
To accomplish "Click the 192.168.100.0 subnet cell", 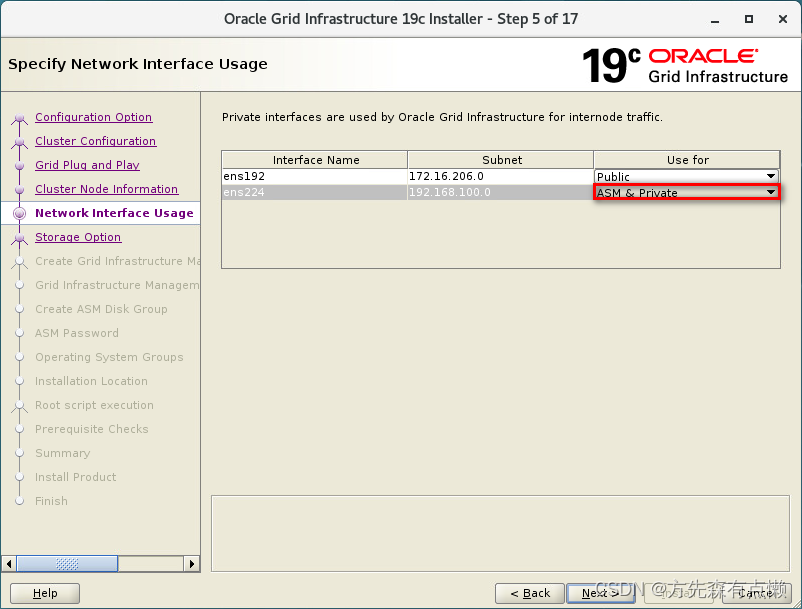I will pos(500,193).
